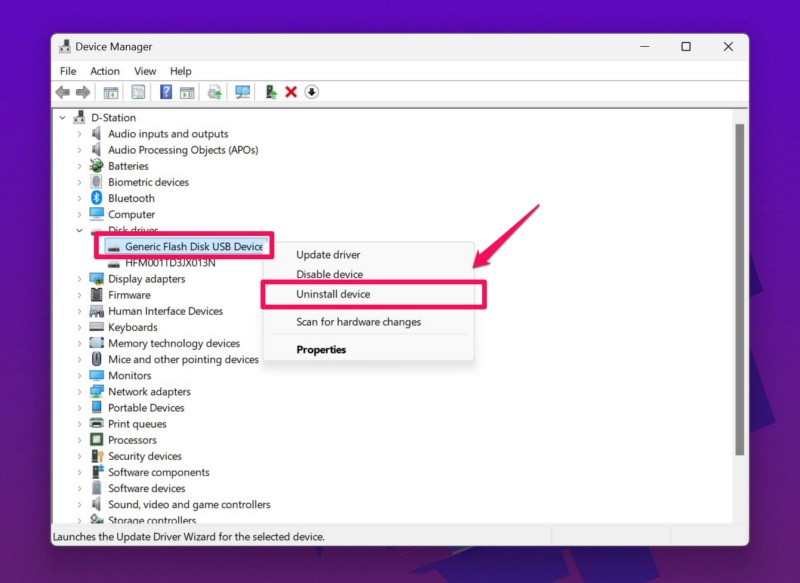Select the Processors tree item
This screenshot has height=583, width=800.
(132, 440)
